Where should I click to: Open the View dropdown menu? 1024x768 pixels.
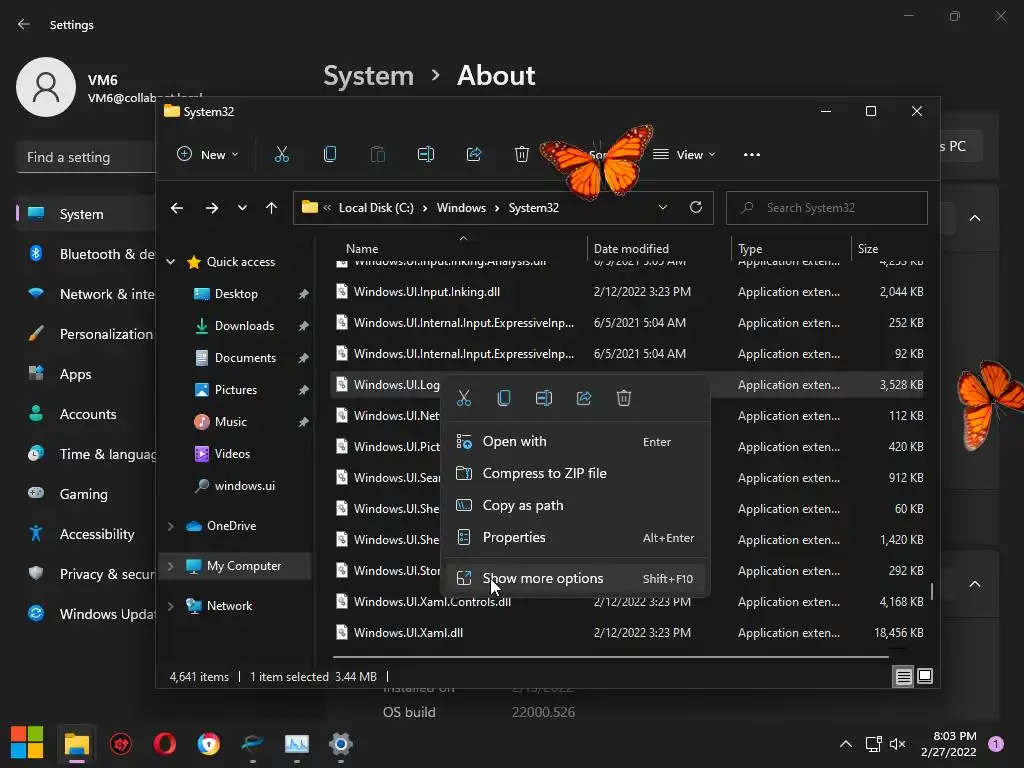(684, 155)
